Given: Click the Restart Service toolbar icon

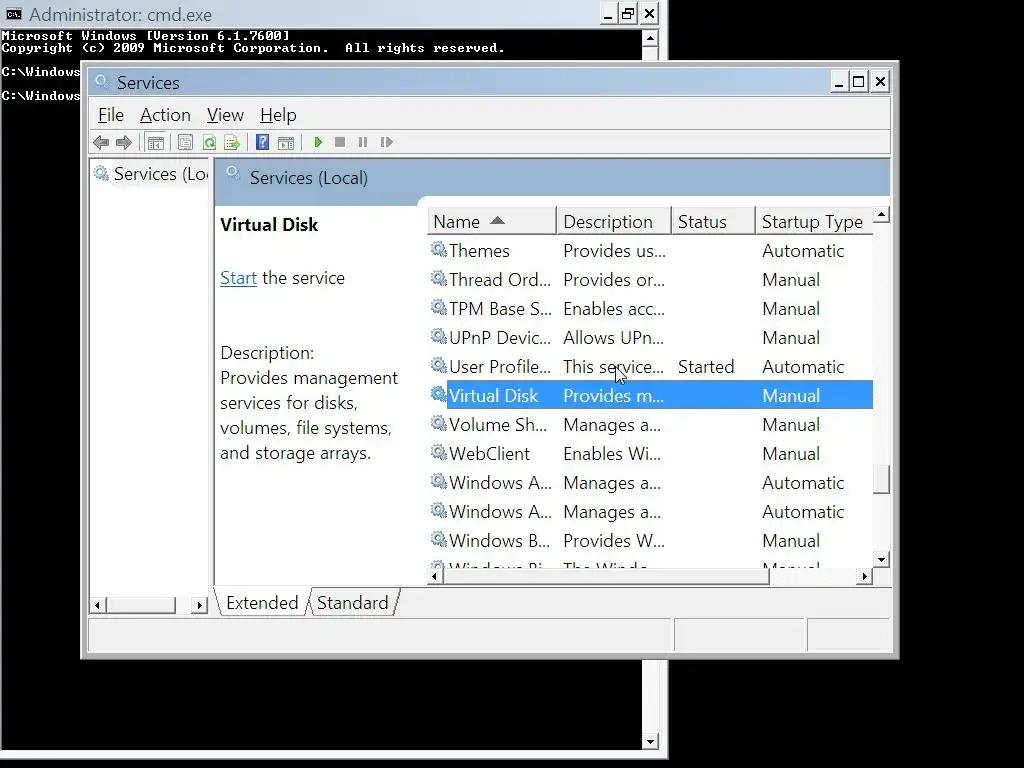Looking at the screenshot, I should coord(387,142).
